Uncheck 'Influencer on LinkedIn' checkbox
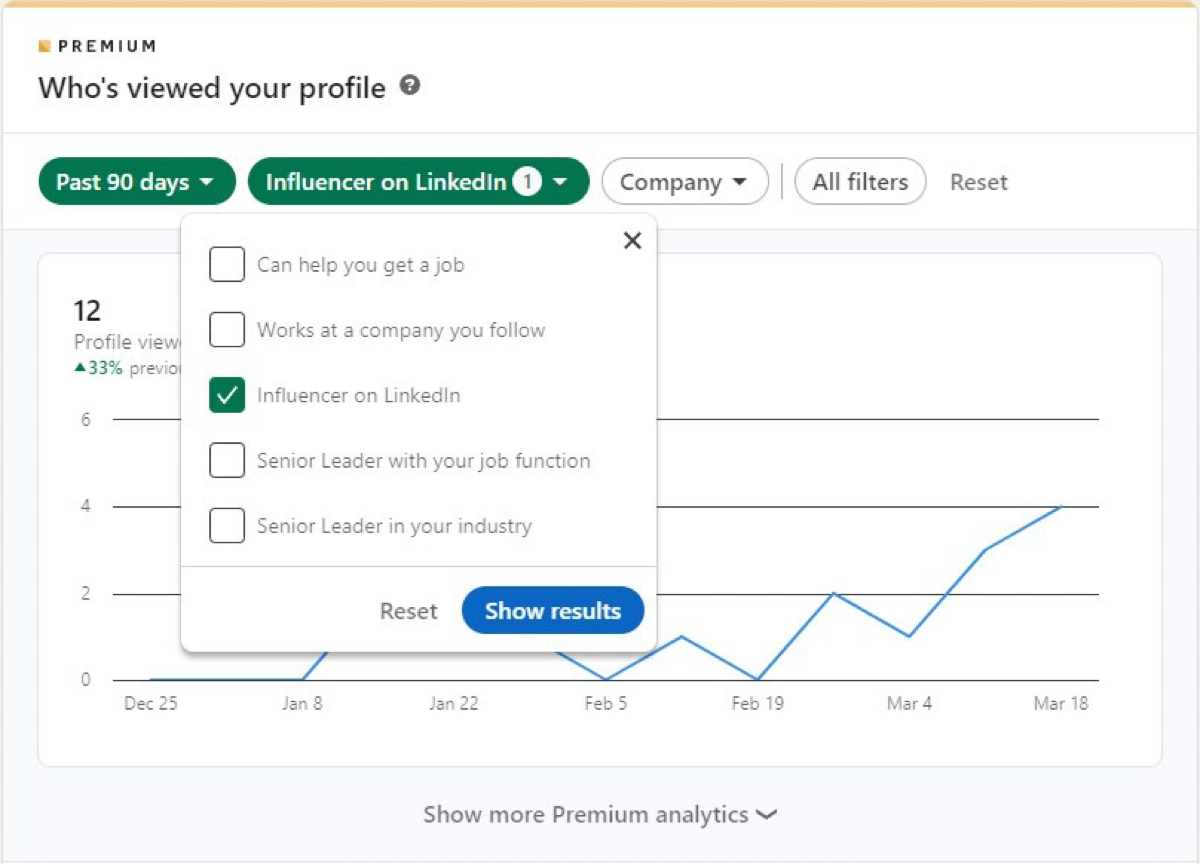 (x=227, y=395)
